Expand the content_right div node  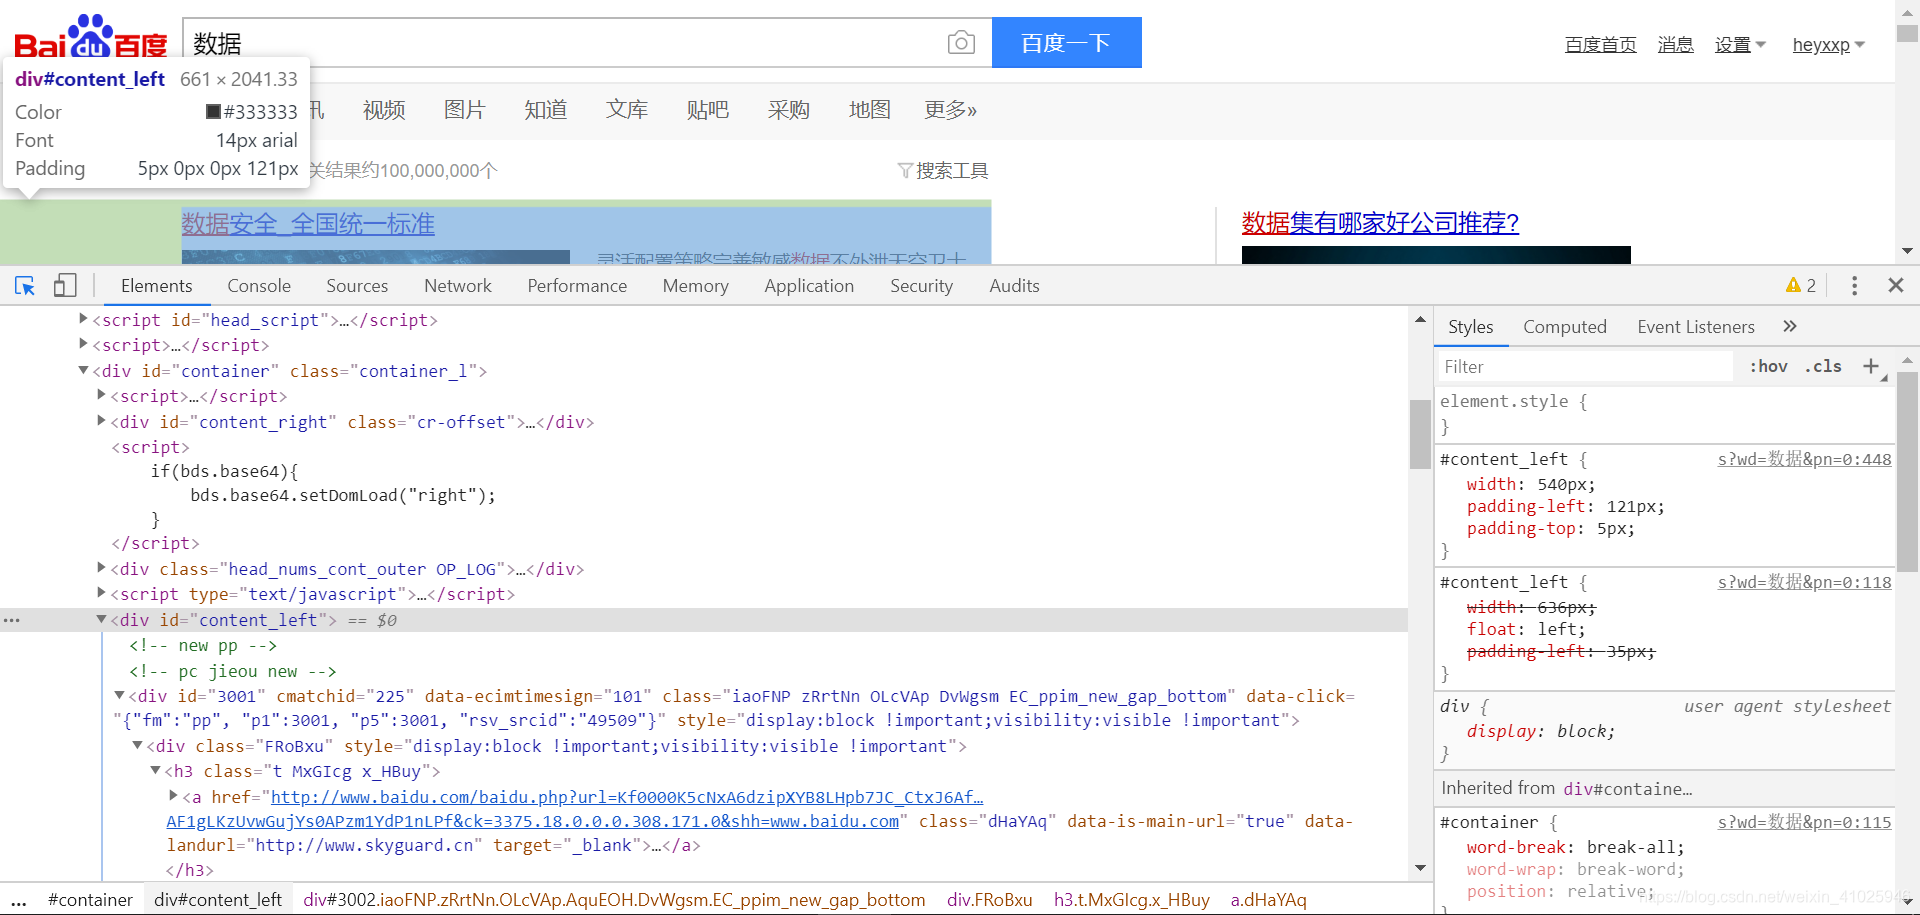coord(102,421)
